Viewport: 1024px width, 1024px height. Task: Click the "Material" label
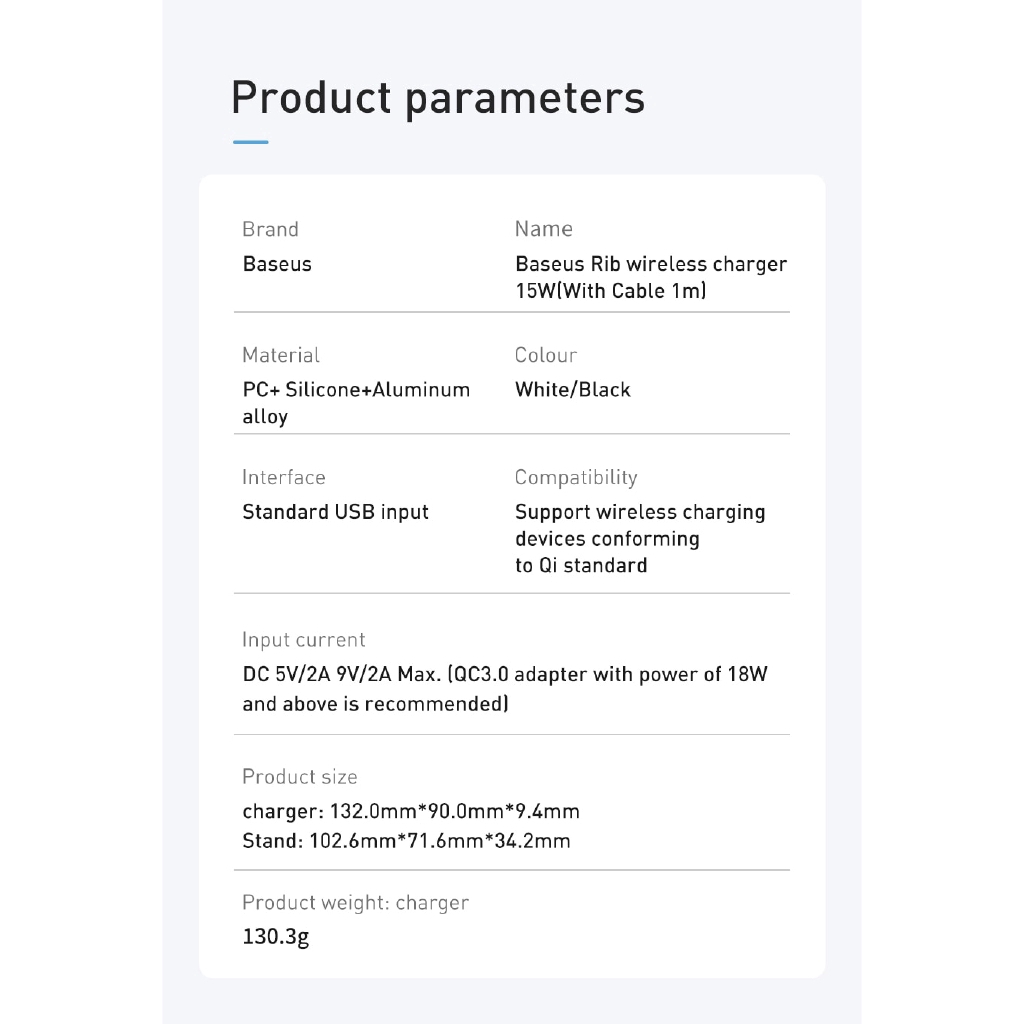(x=281, y=355)
